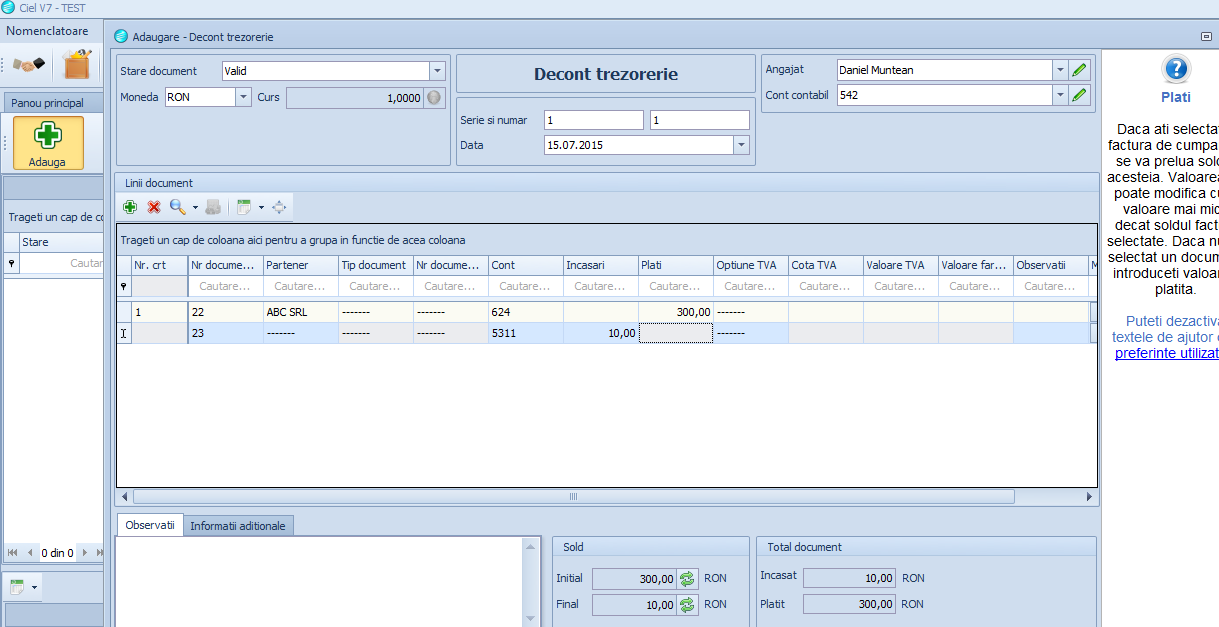Image resolution: width=1219 pixels, height=627 pixels.
Task: Click the horizontal scrollbar of document lines grid
Action: point(573,496)
